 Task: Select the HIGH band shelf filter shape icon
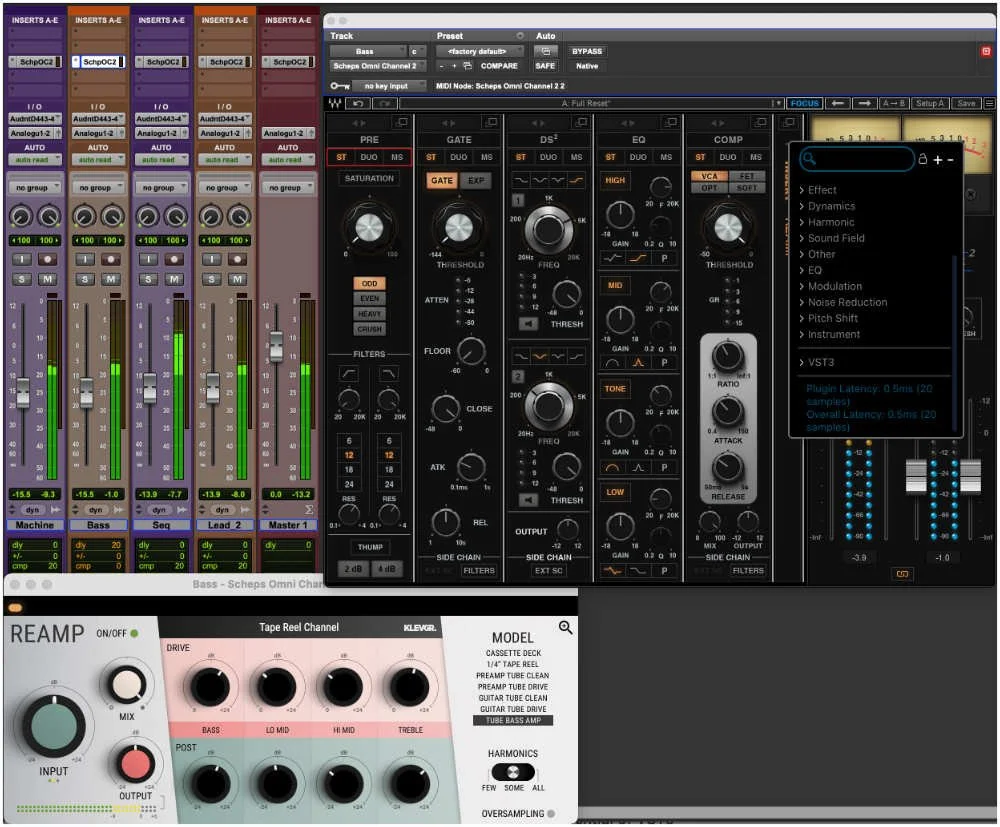(x=638, y=258)
